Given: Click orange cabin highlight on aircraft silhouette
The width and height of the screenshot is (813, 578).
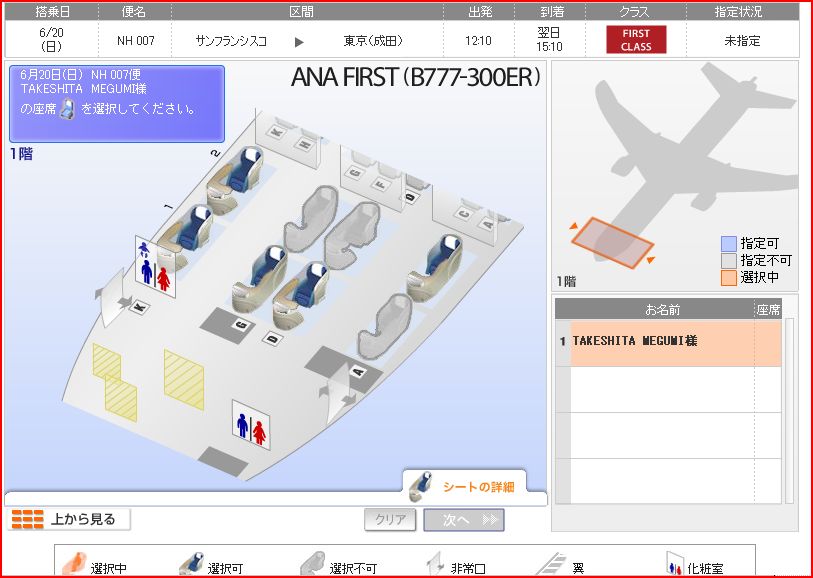Looking at the screenshot, I should [x=612, y=243].
